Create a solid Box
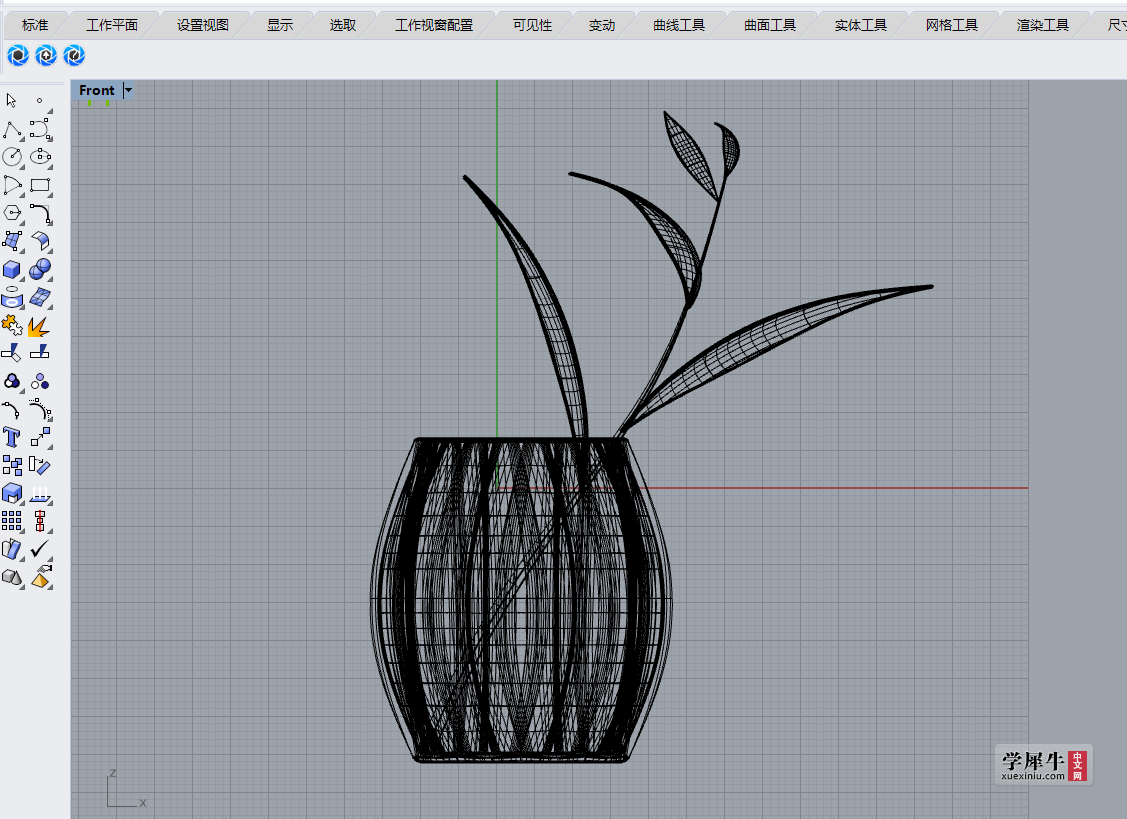The width and height of the screenshot is (1127, 819). coord(12,270)
